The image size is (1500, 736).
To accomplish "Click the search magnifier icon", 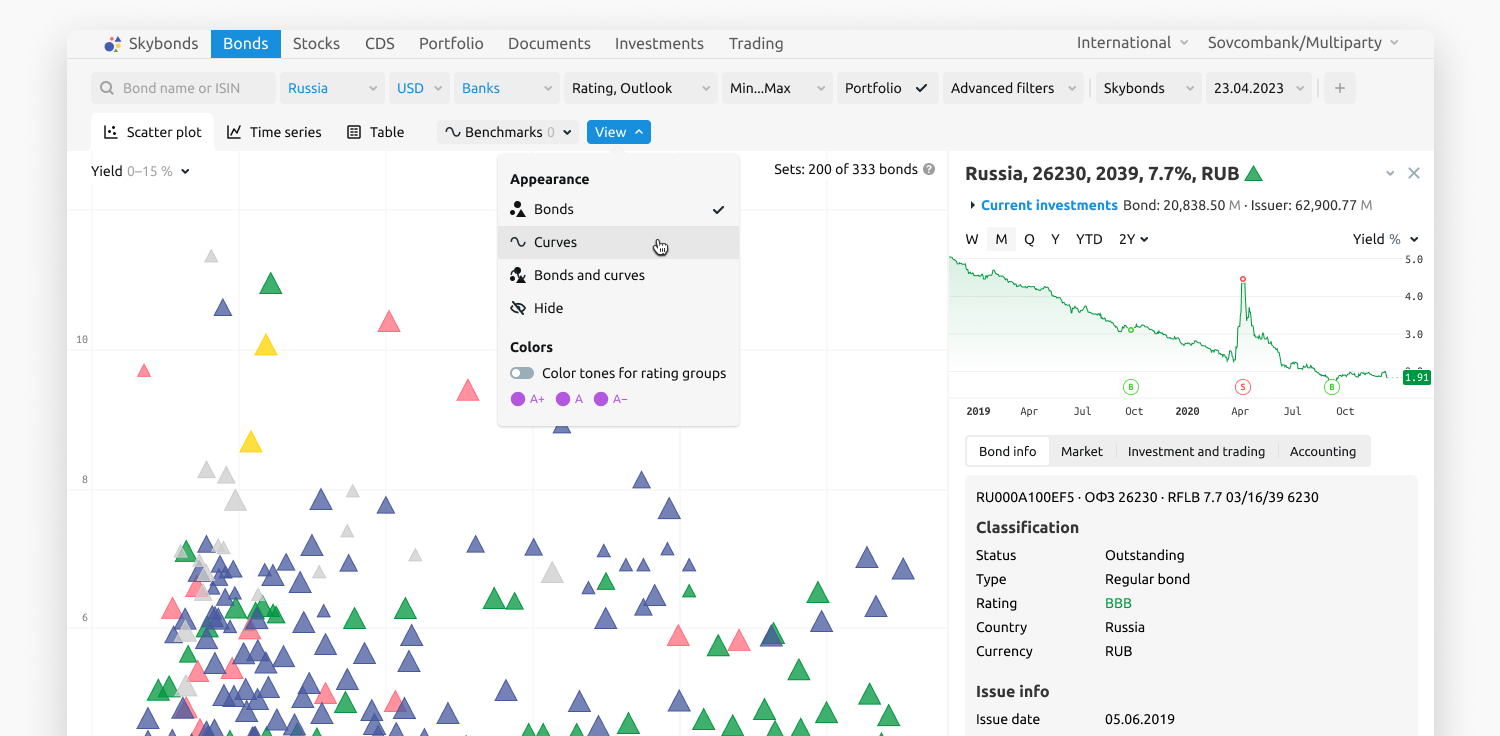I will click(x=107, y=88).
